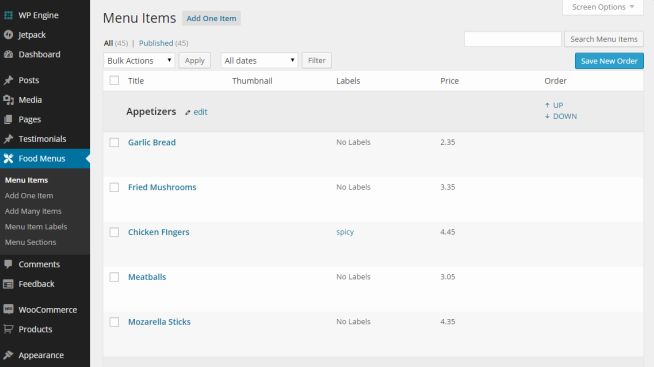Click the Filter button
Viewport: 654px width, 367px height.
coord(317,60)
